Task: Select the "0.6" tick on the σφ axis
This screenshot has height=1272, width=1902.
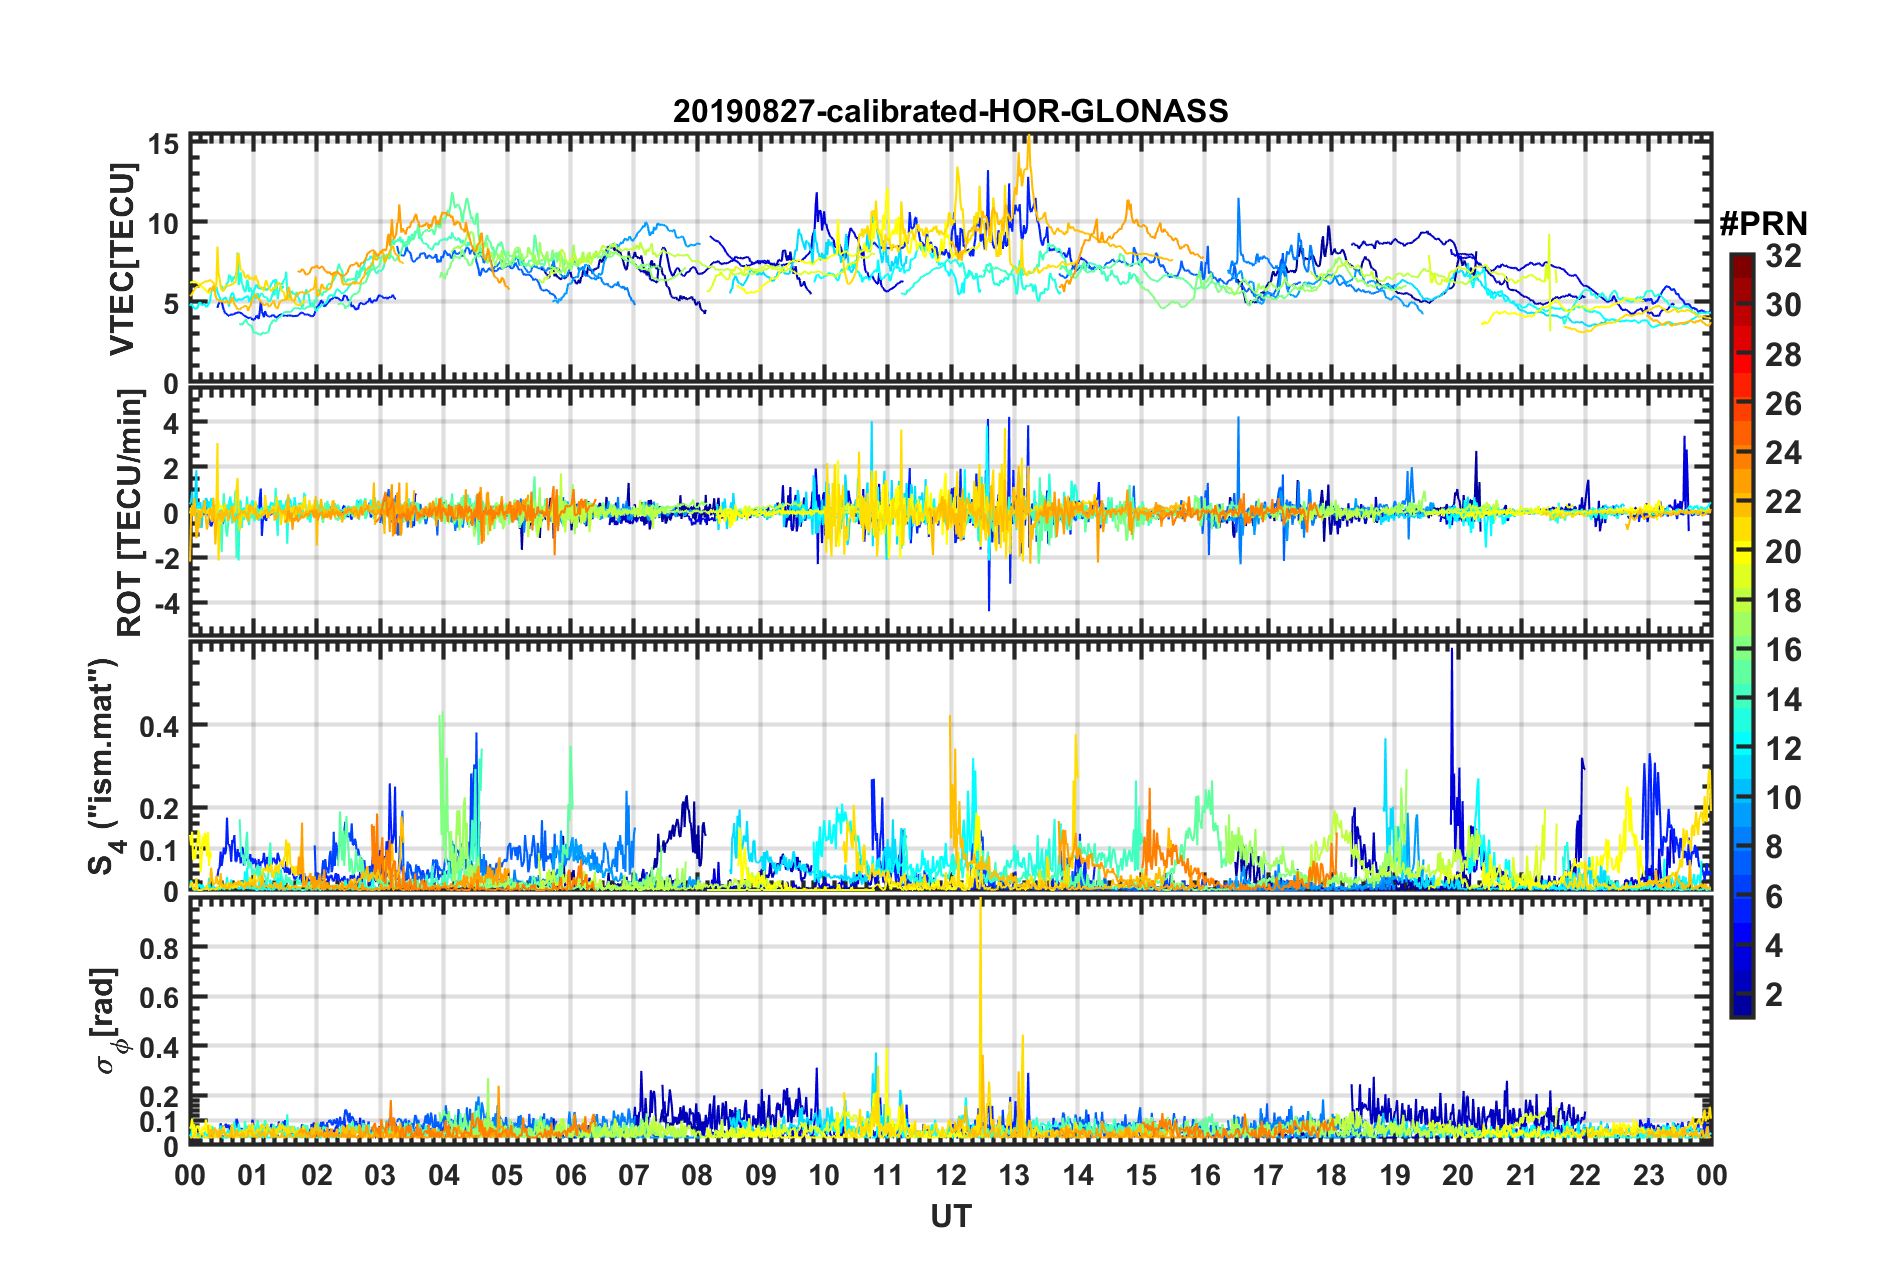Action: coord(160,998)
